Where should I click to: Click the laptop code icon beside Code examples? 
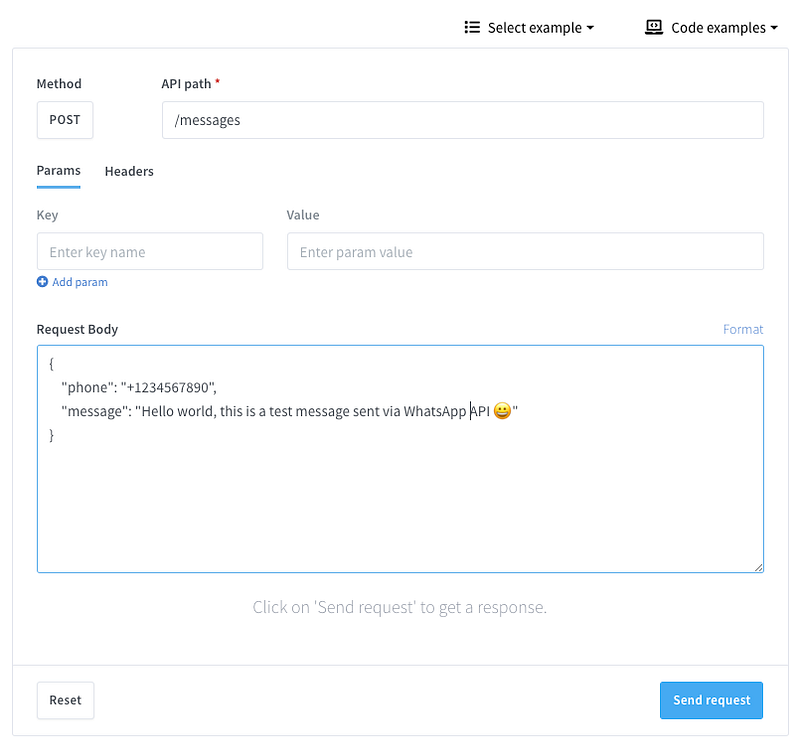[654, 28]
